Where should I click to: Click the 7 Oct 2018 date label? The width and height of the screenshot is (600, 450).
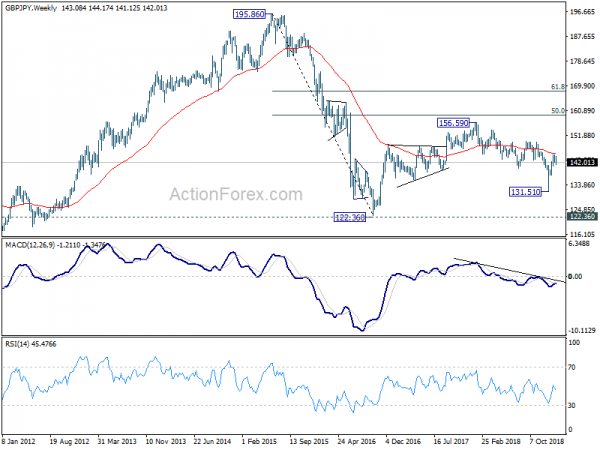coord(547,441)
